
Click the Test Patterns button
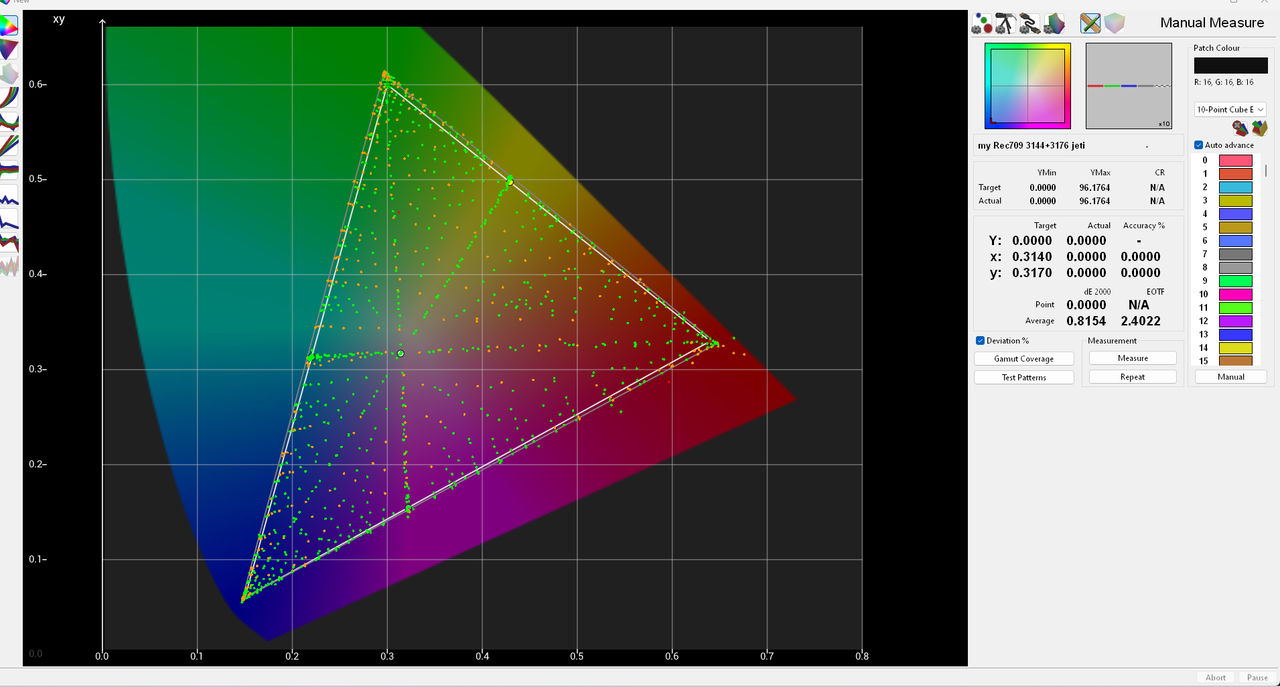pos(1024,377)
